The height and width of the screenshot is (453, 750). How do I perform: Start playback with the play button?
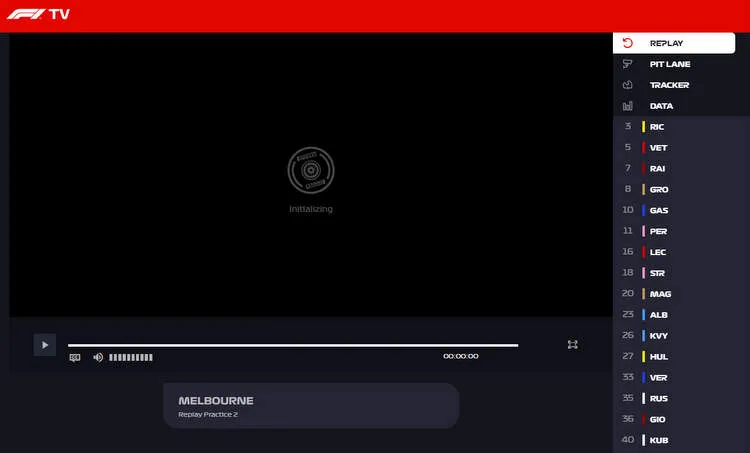(45, 345)
